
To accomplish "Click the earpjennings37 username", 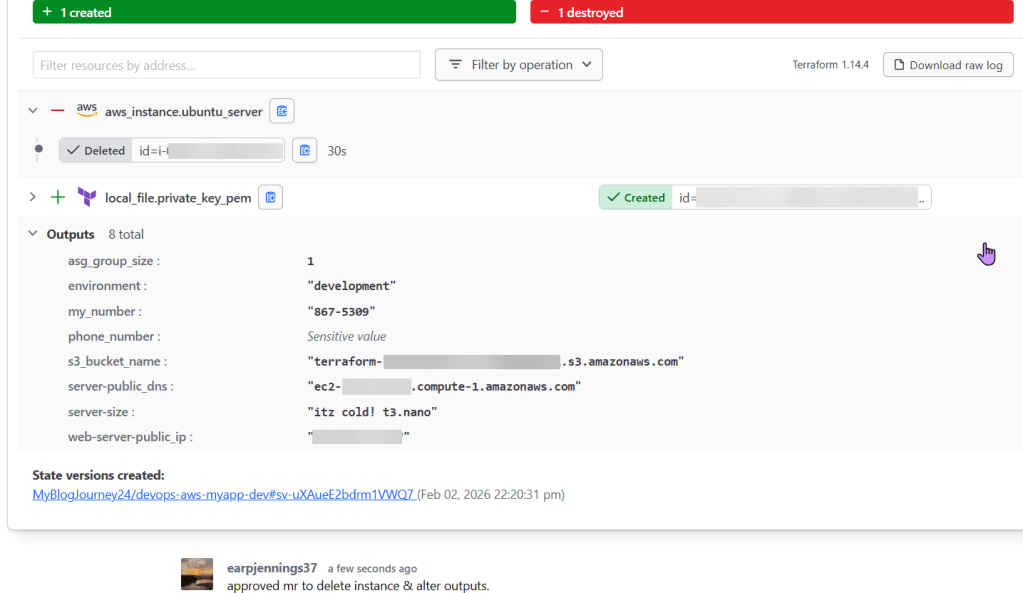I will (x=272, y=568).
